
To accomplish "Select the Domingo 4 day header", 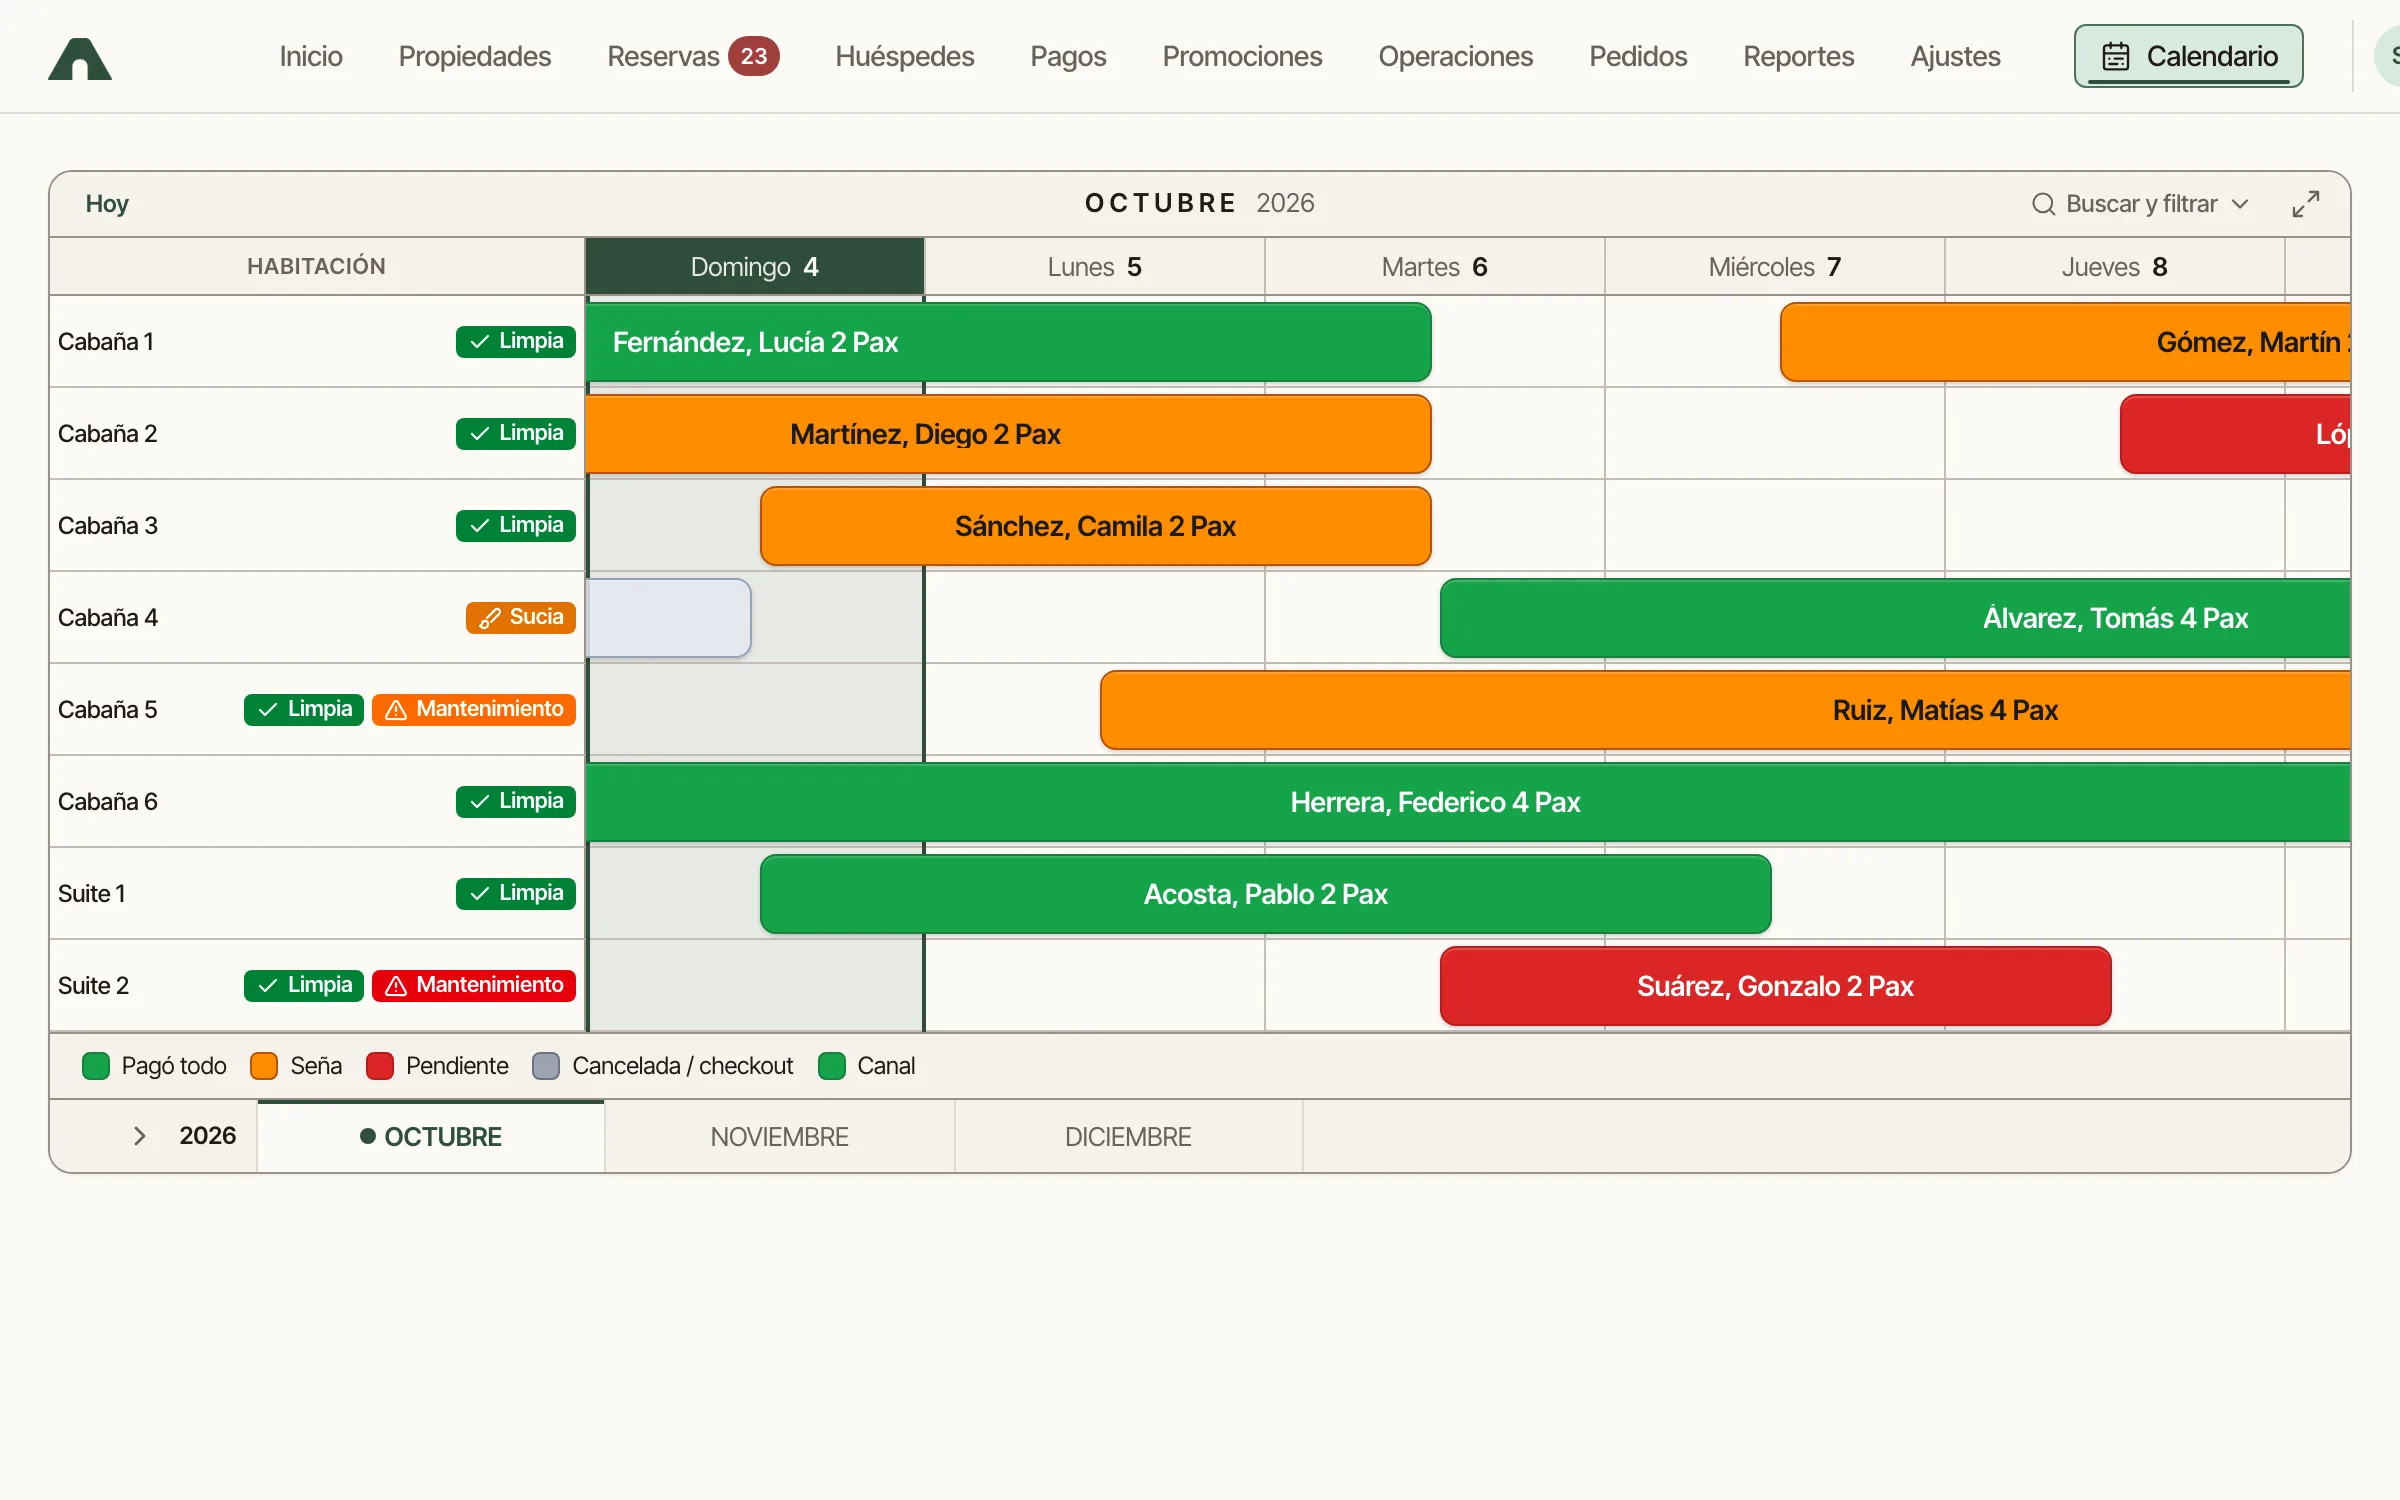I will coord(755,267).
